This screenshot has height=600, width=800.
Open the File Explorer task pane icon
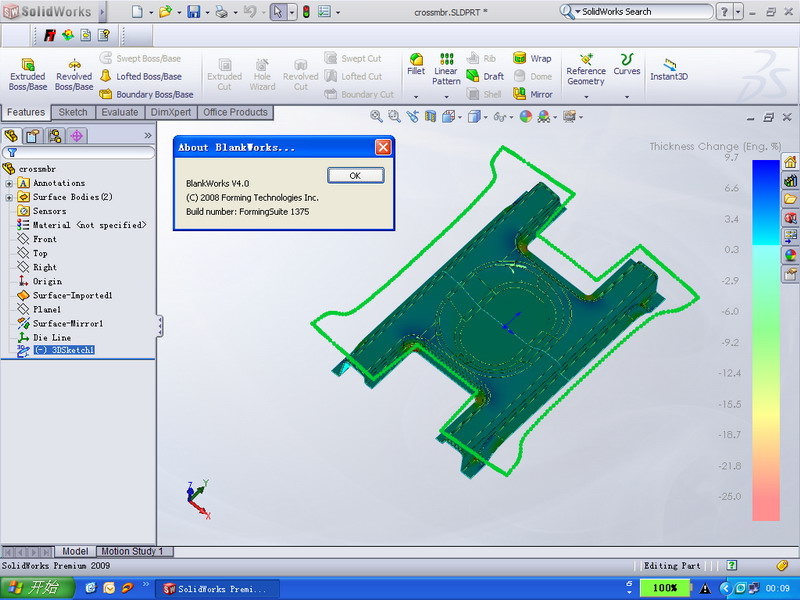tap(790, 199)
